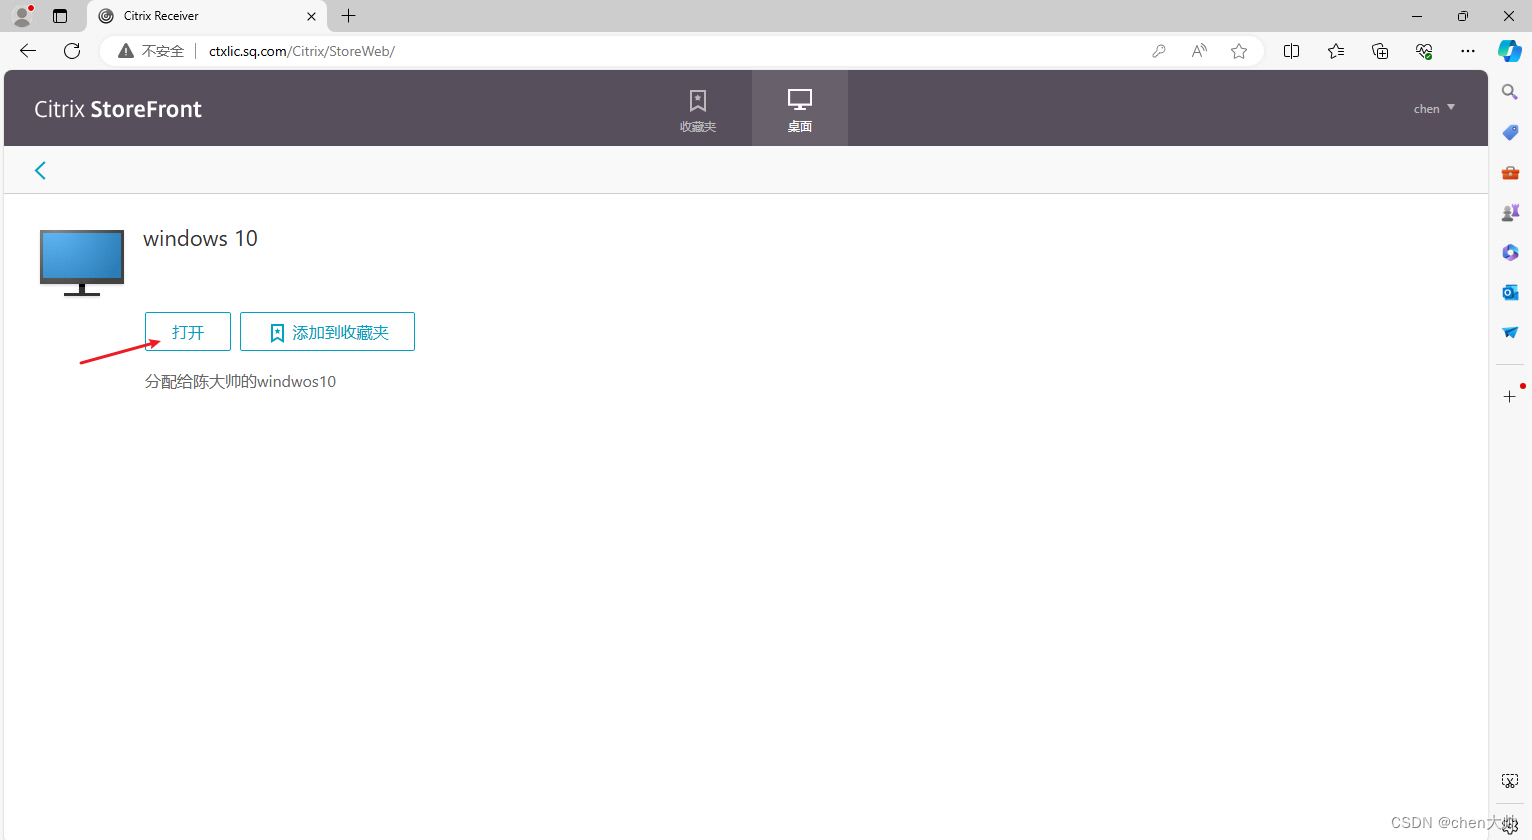
Task: Restore down the browser window
Action: (x=1463, y=16)
